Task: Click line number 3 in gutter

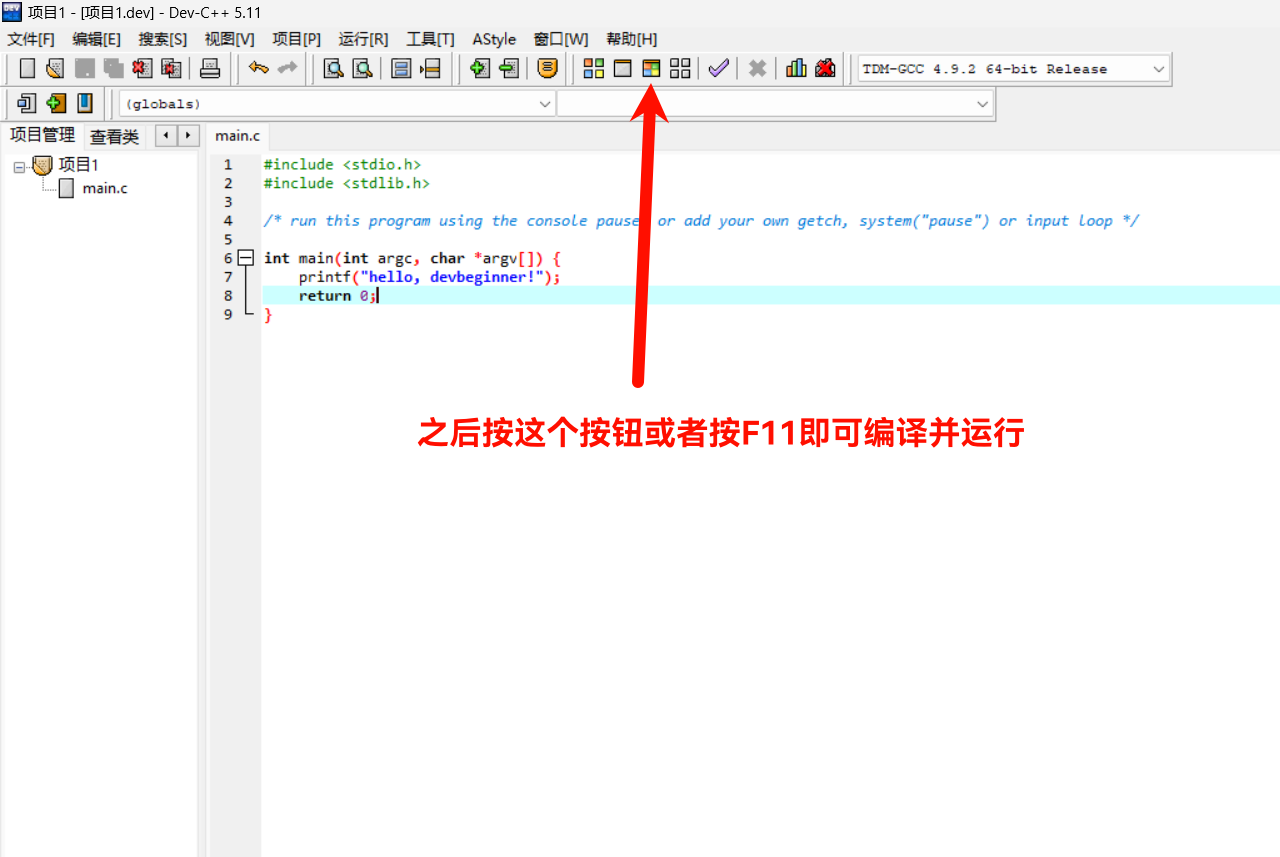Action: 228,202
